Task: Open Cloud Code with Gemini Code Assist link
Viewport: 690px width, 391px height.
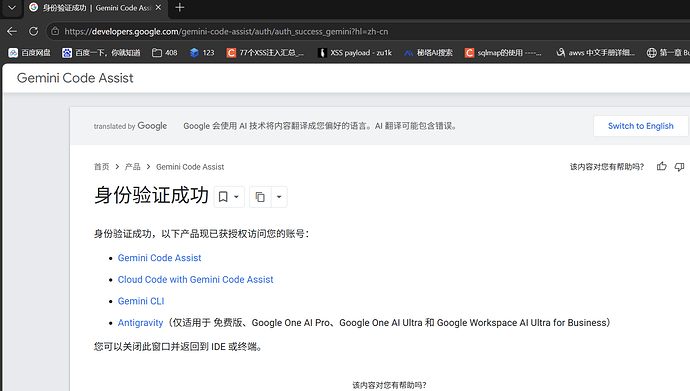Action: (x=195, y=279)
